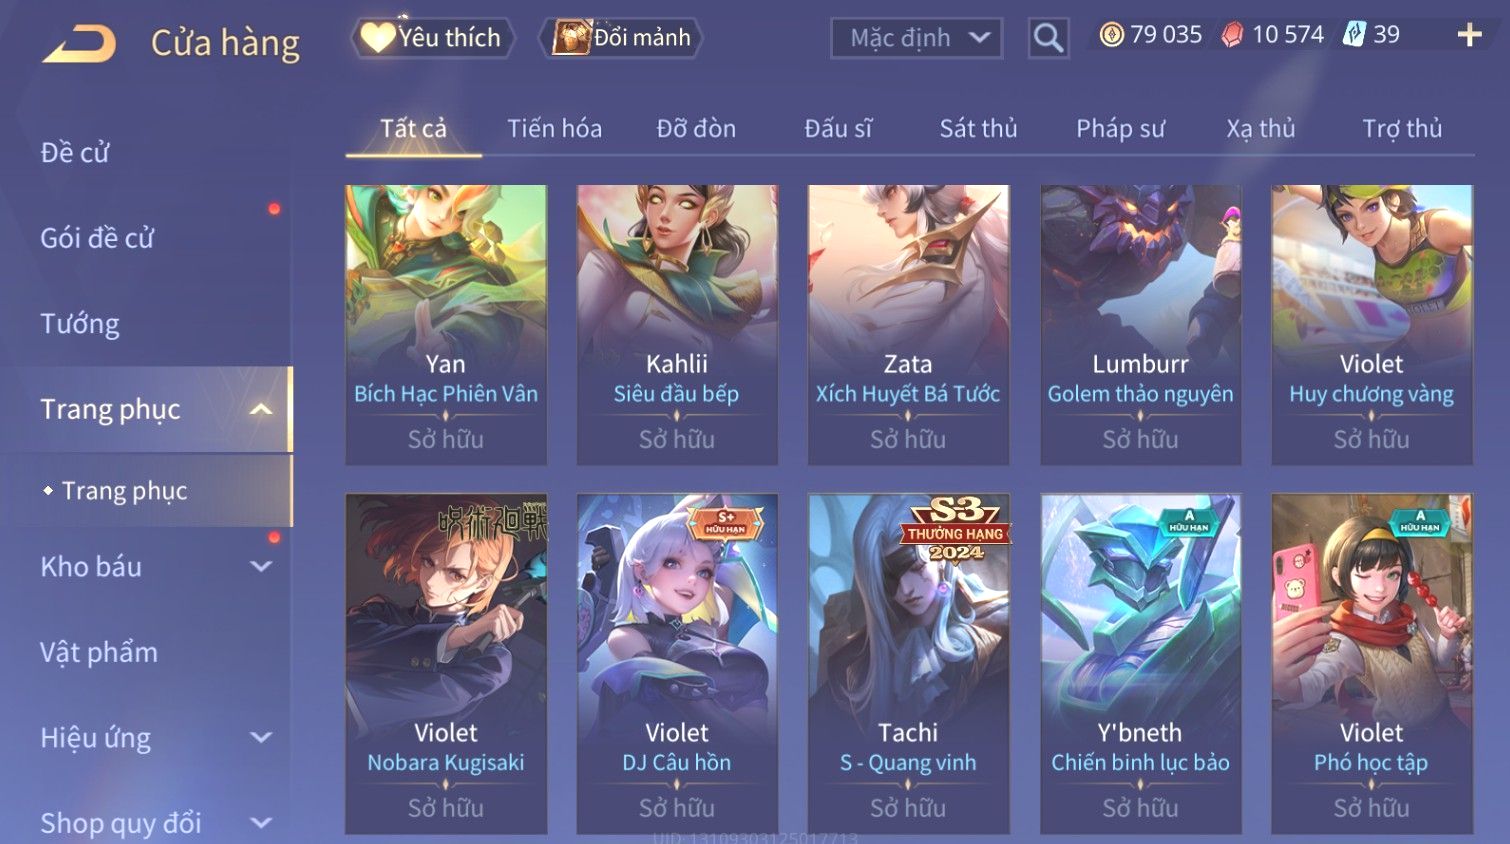Tap the golden back arrow icon

click(x=79, y=43)
